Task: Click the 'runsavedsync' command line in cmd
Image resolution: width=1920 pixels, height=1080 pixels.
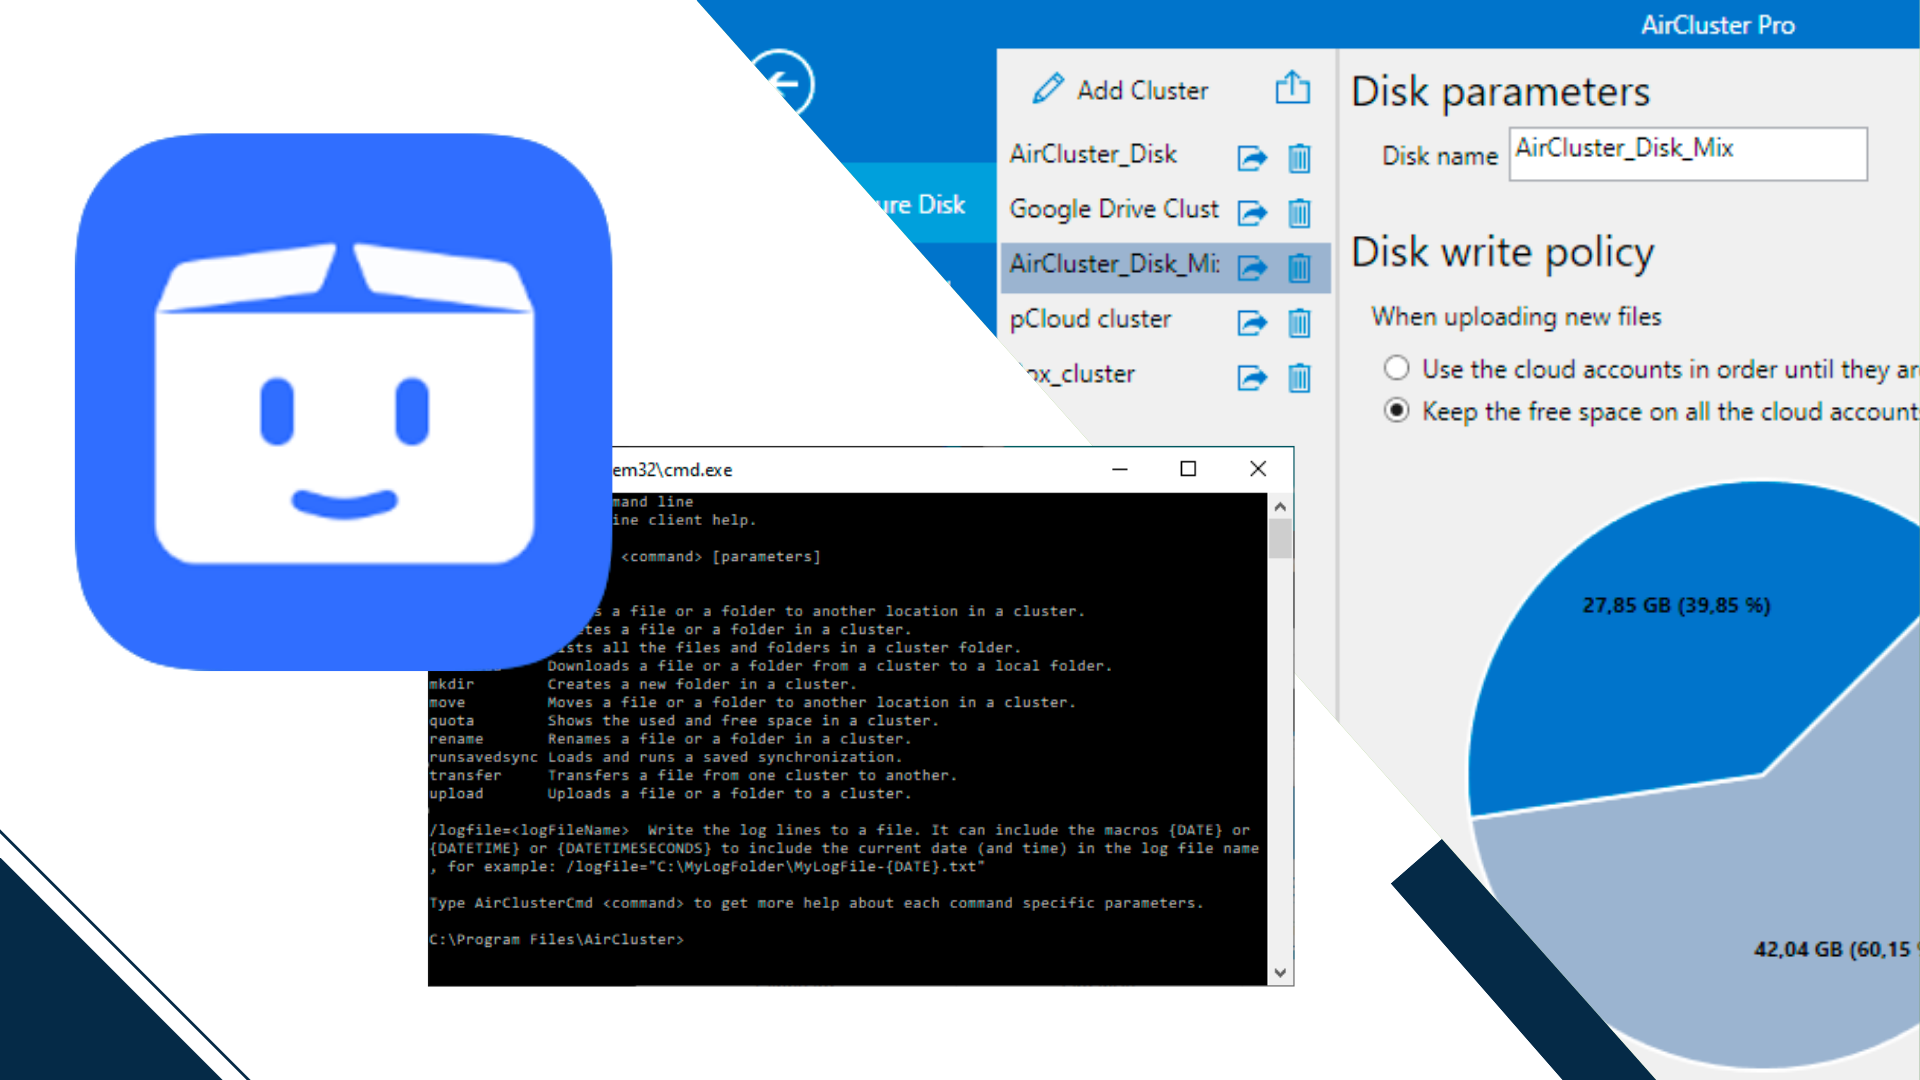Action: pos(666,757)
